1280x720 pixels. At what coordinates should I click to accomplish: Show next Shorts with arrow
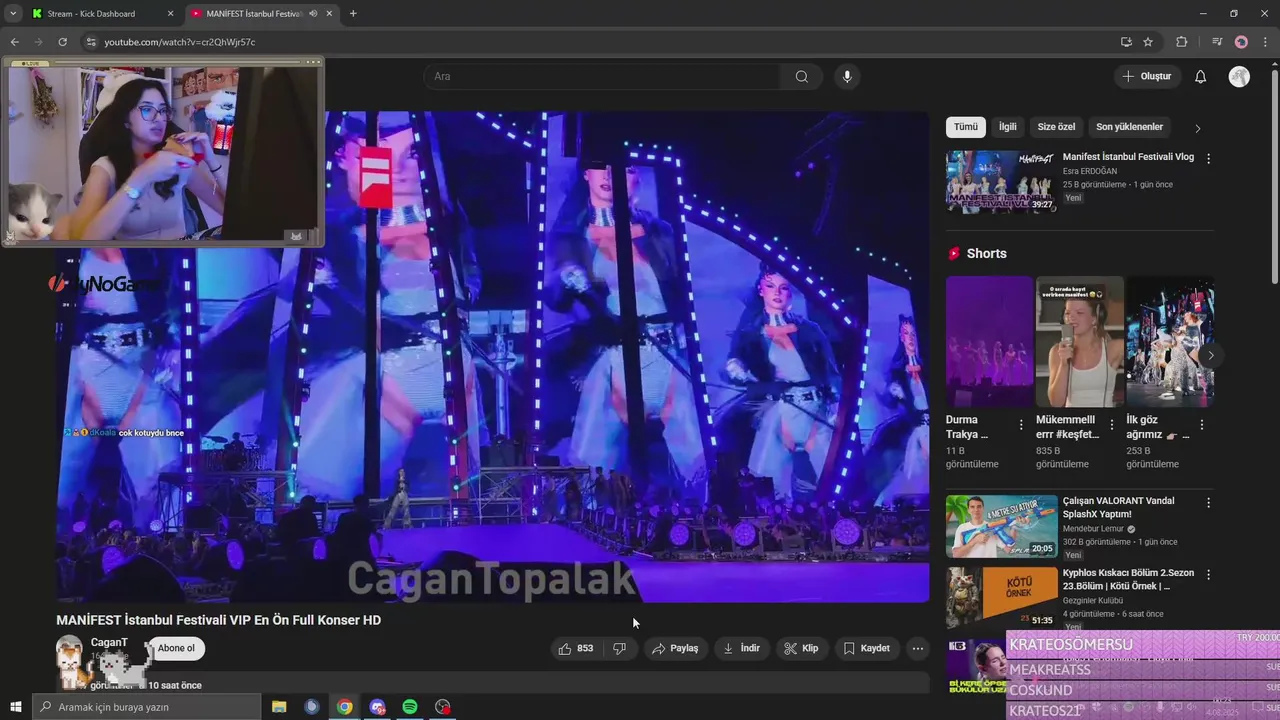tap(1210, 355)
